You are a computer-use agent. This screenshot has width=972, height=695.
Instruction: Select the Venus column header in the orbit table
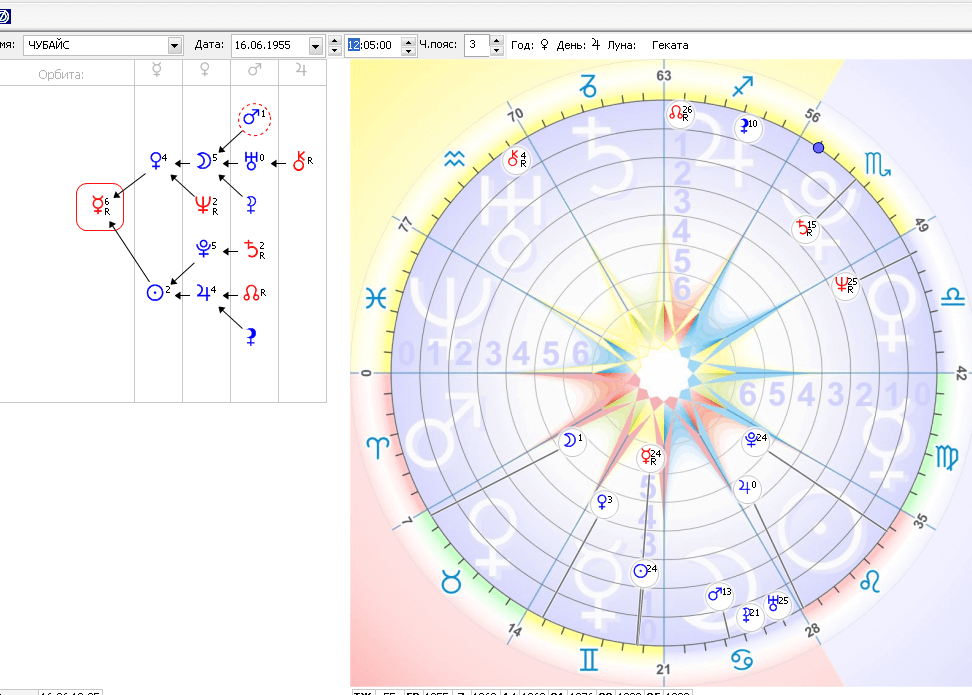[x=206, y=71]
